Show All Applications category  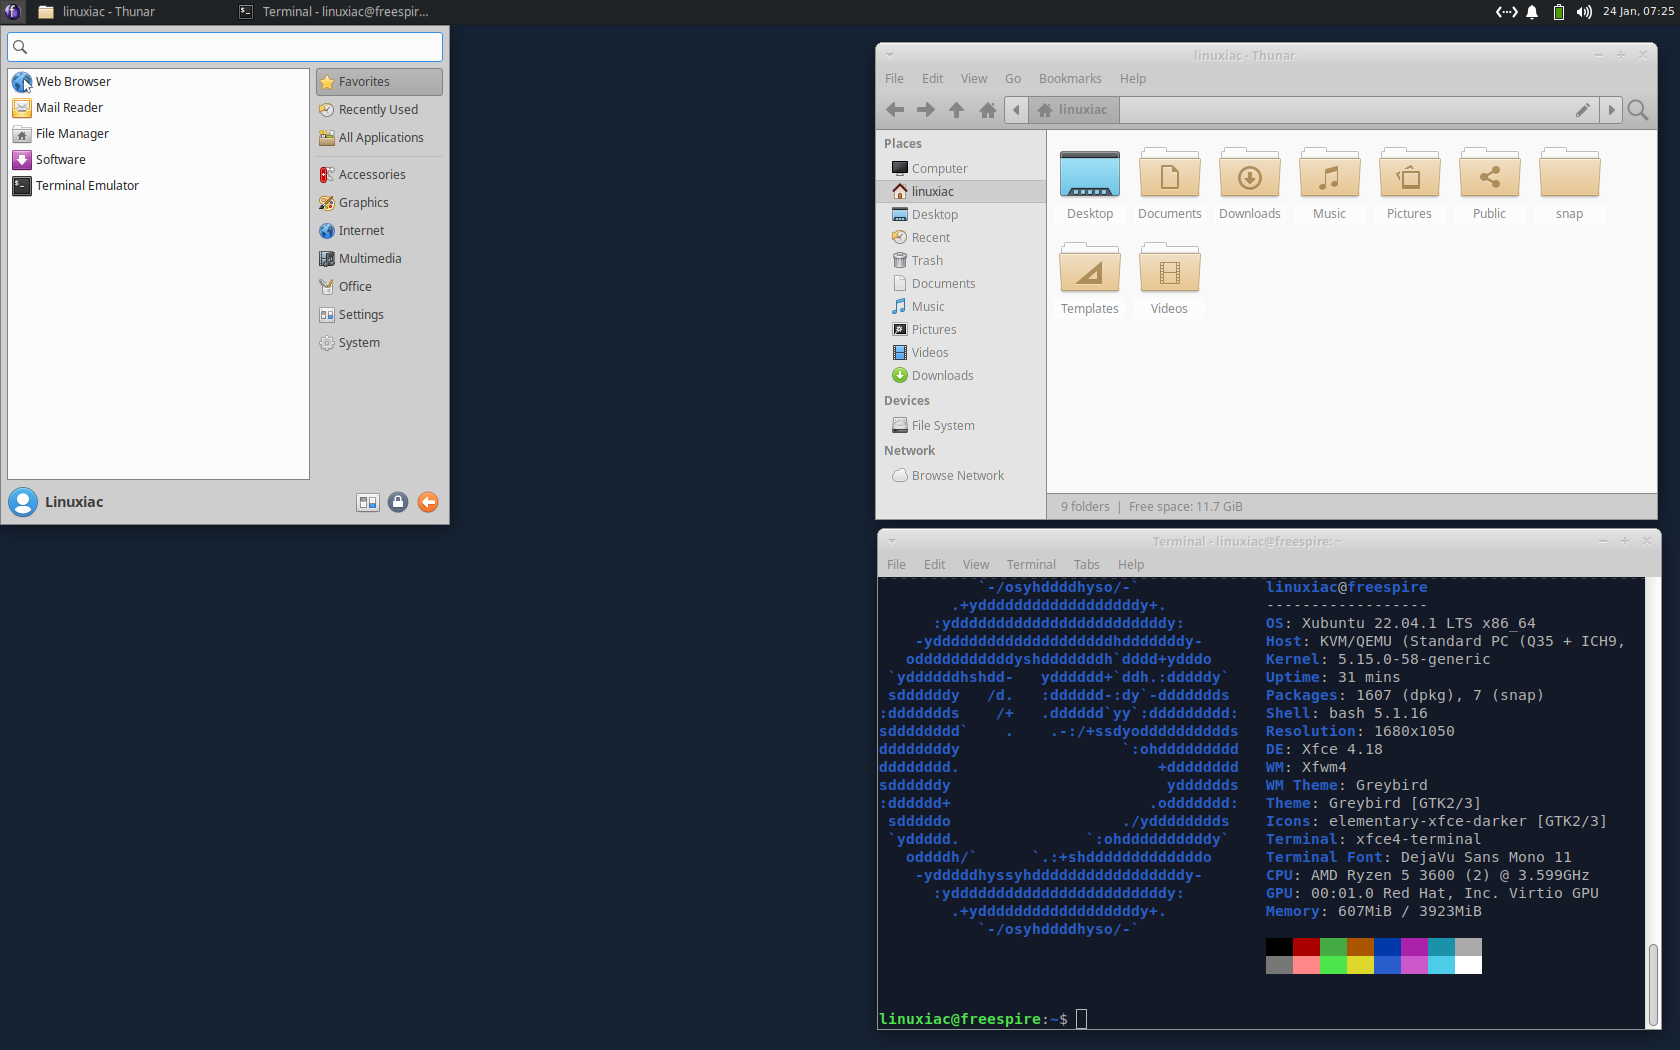coord(380,138)
